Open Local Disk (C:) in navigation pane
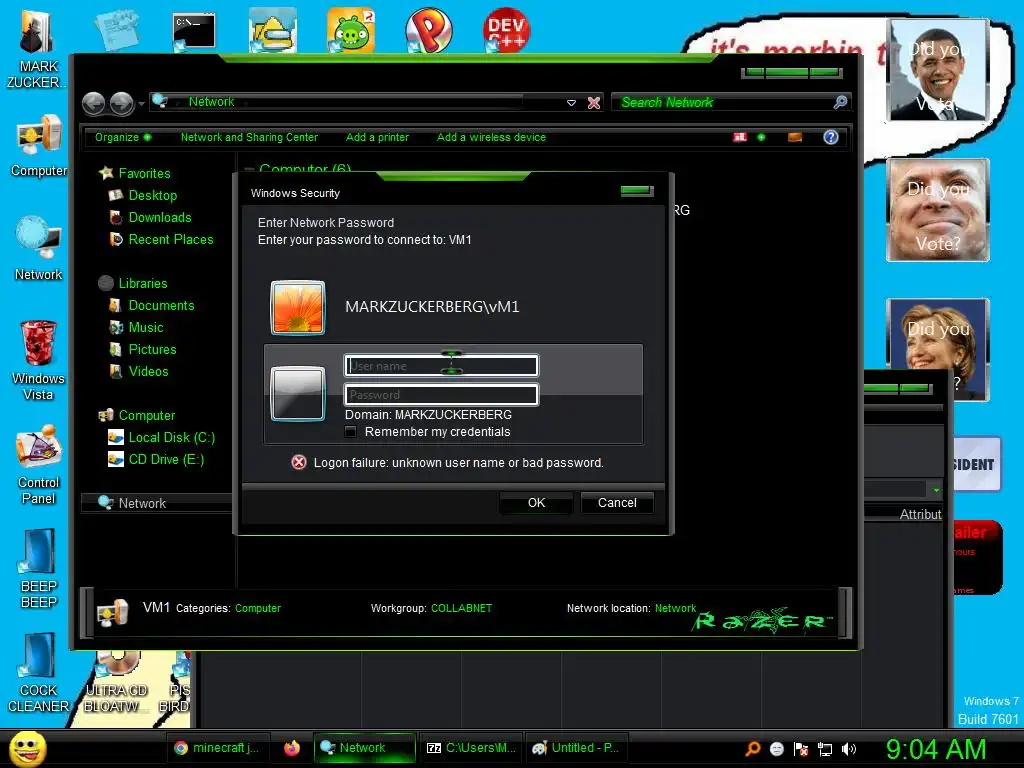This screenshot has width=1024, height=768. tap(171, 438)
